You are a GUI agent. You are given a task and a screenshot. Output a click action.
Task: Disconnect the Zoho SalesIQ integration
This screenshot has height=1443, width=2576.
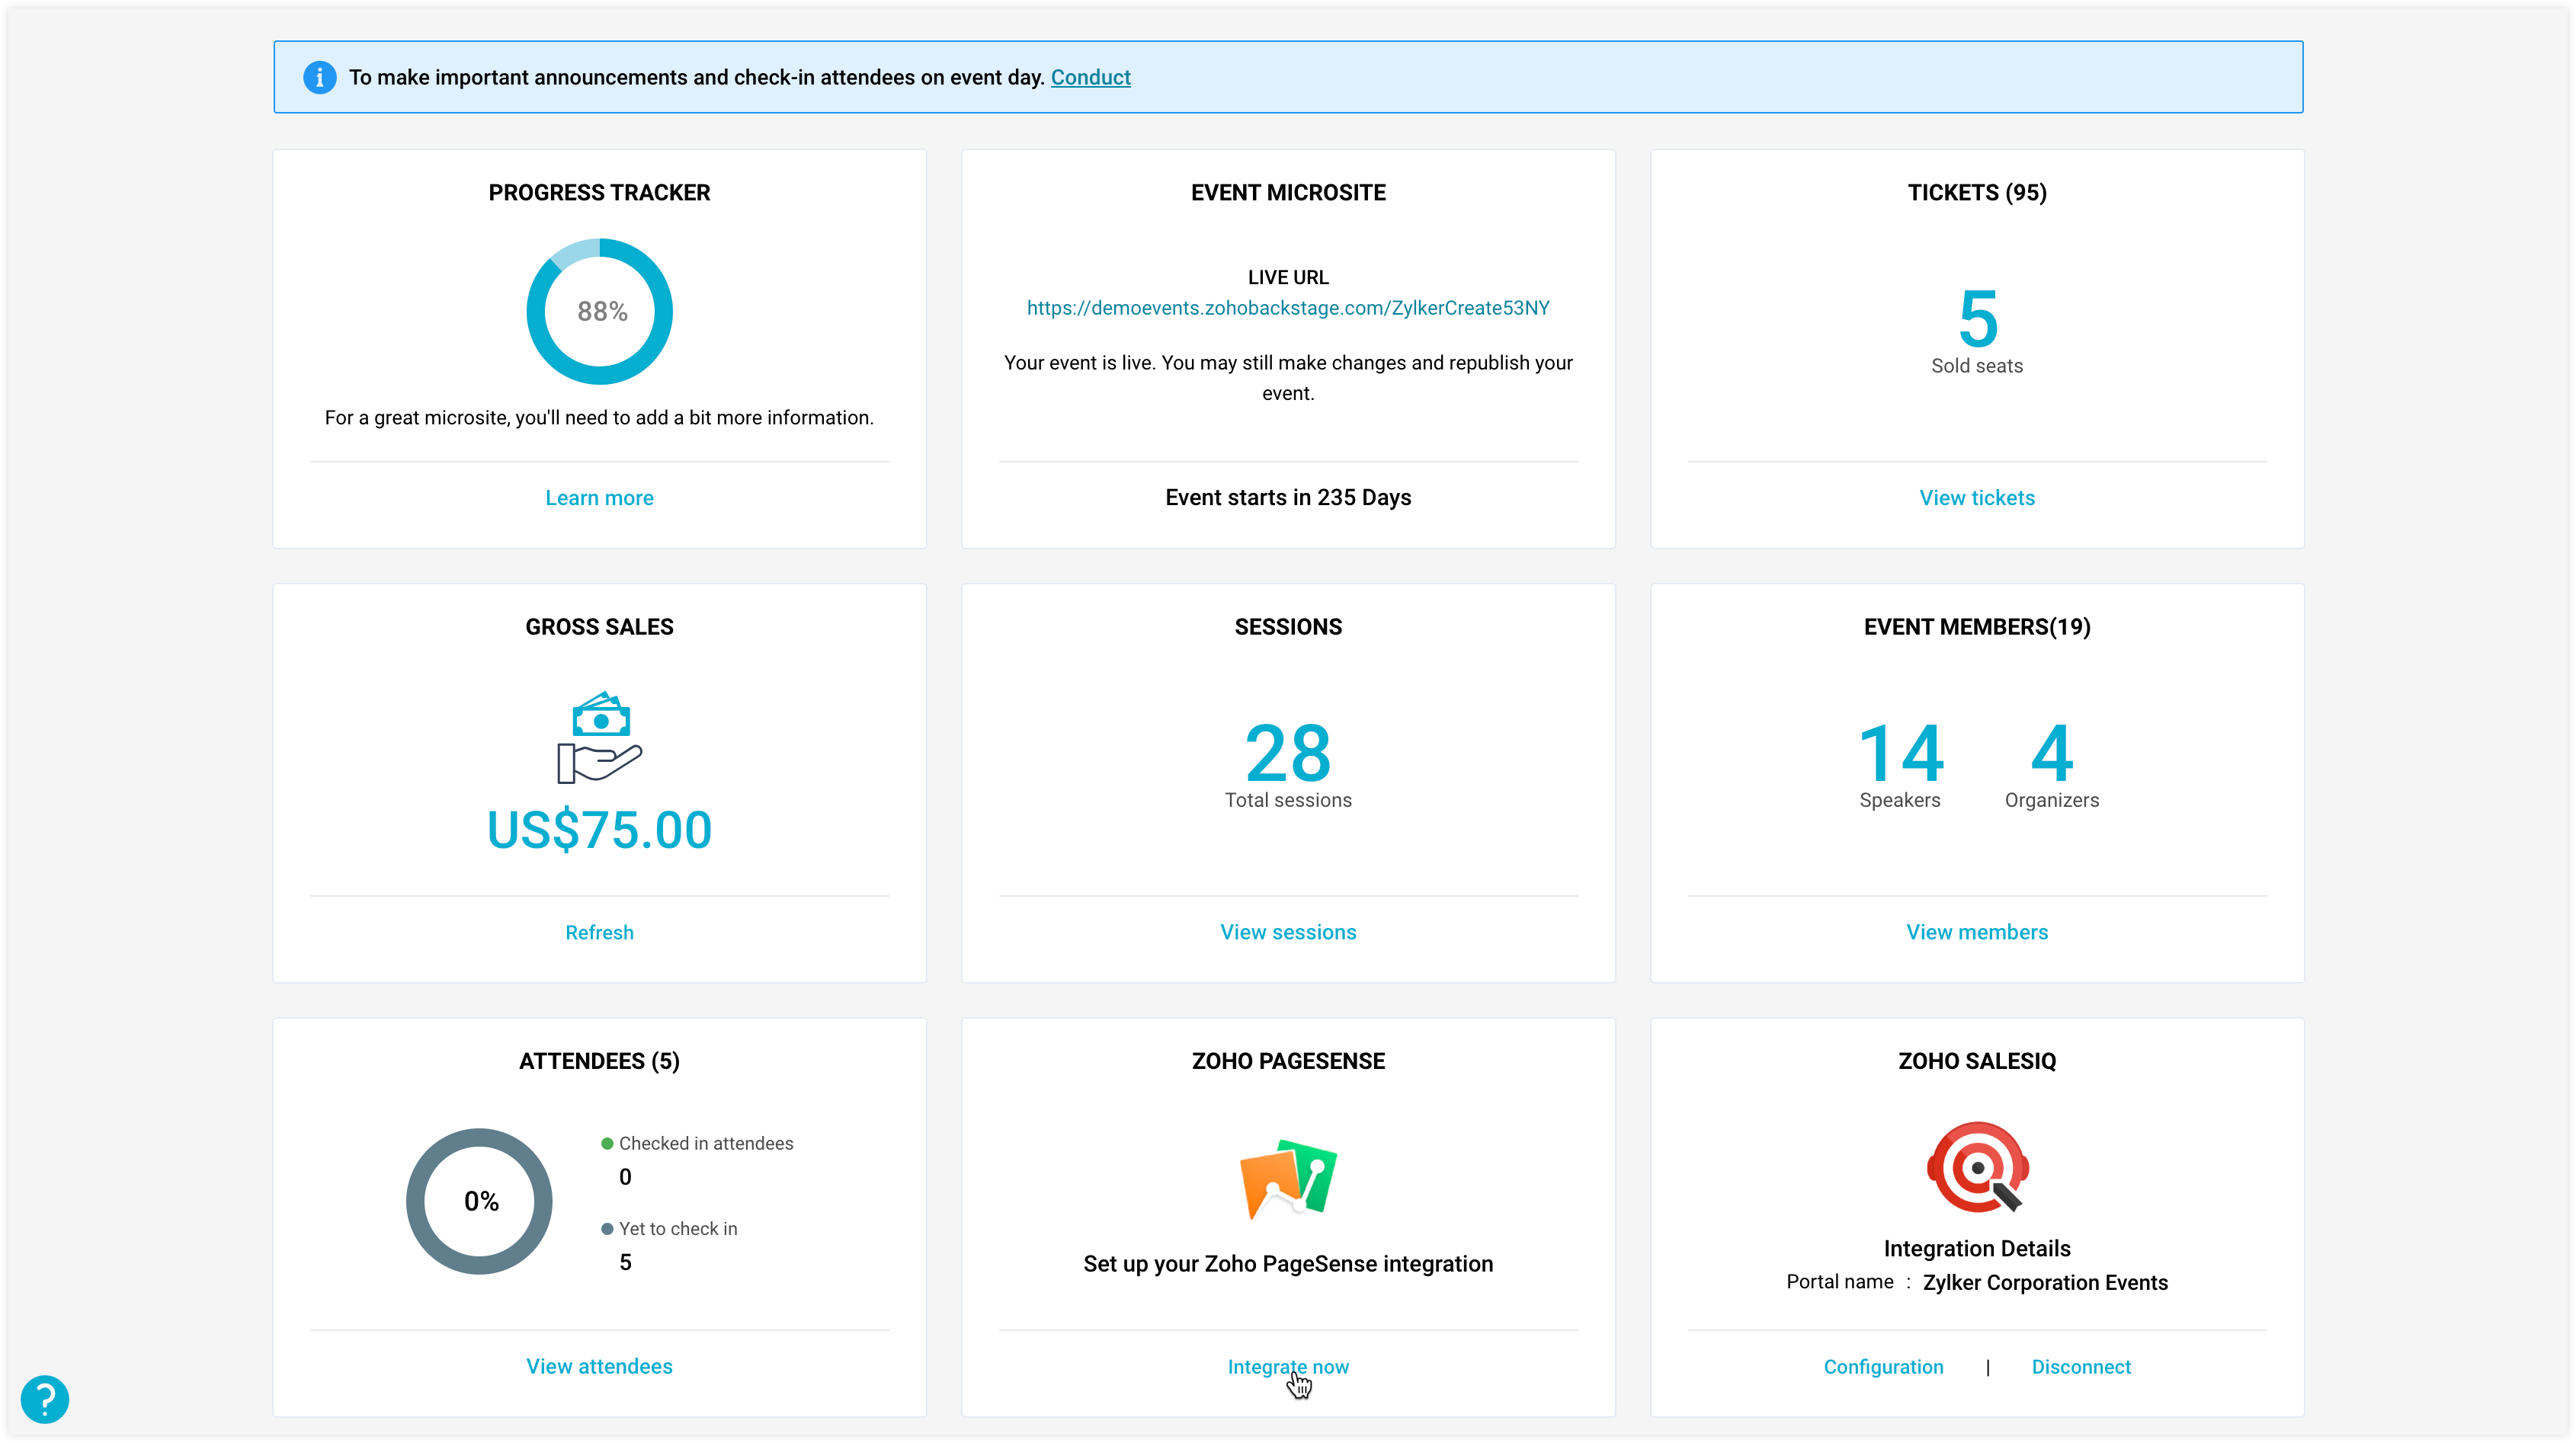(x=2081, y=1366)
